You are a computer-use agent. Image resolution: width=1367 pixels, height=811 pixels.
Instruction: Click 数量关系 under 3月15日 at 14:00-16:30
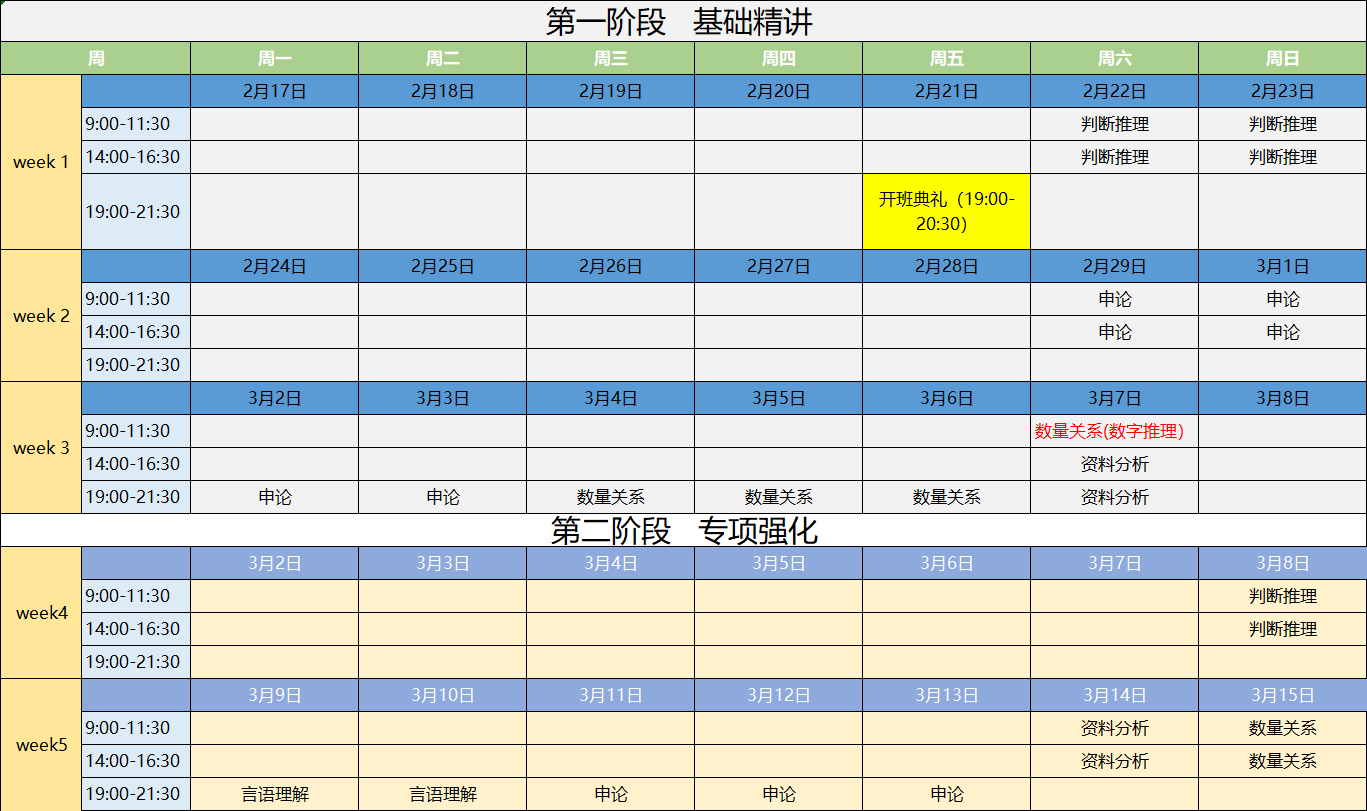click(x=1282, y=761)
